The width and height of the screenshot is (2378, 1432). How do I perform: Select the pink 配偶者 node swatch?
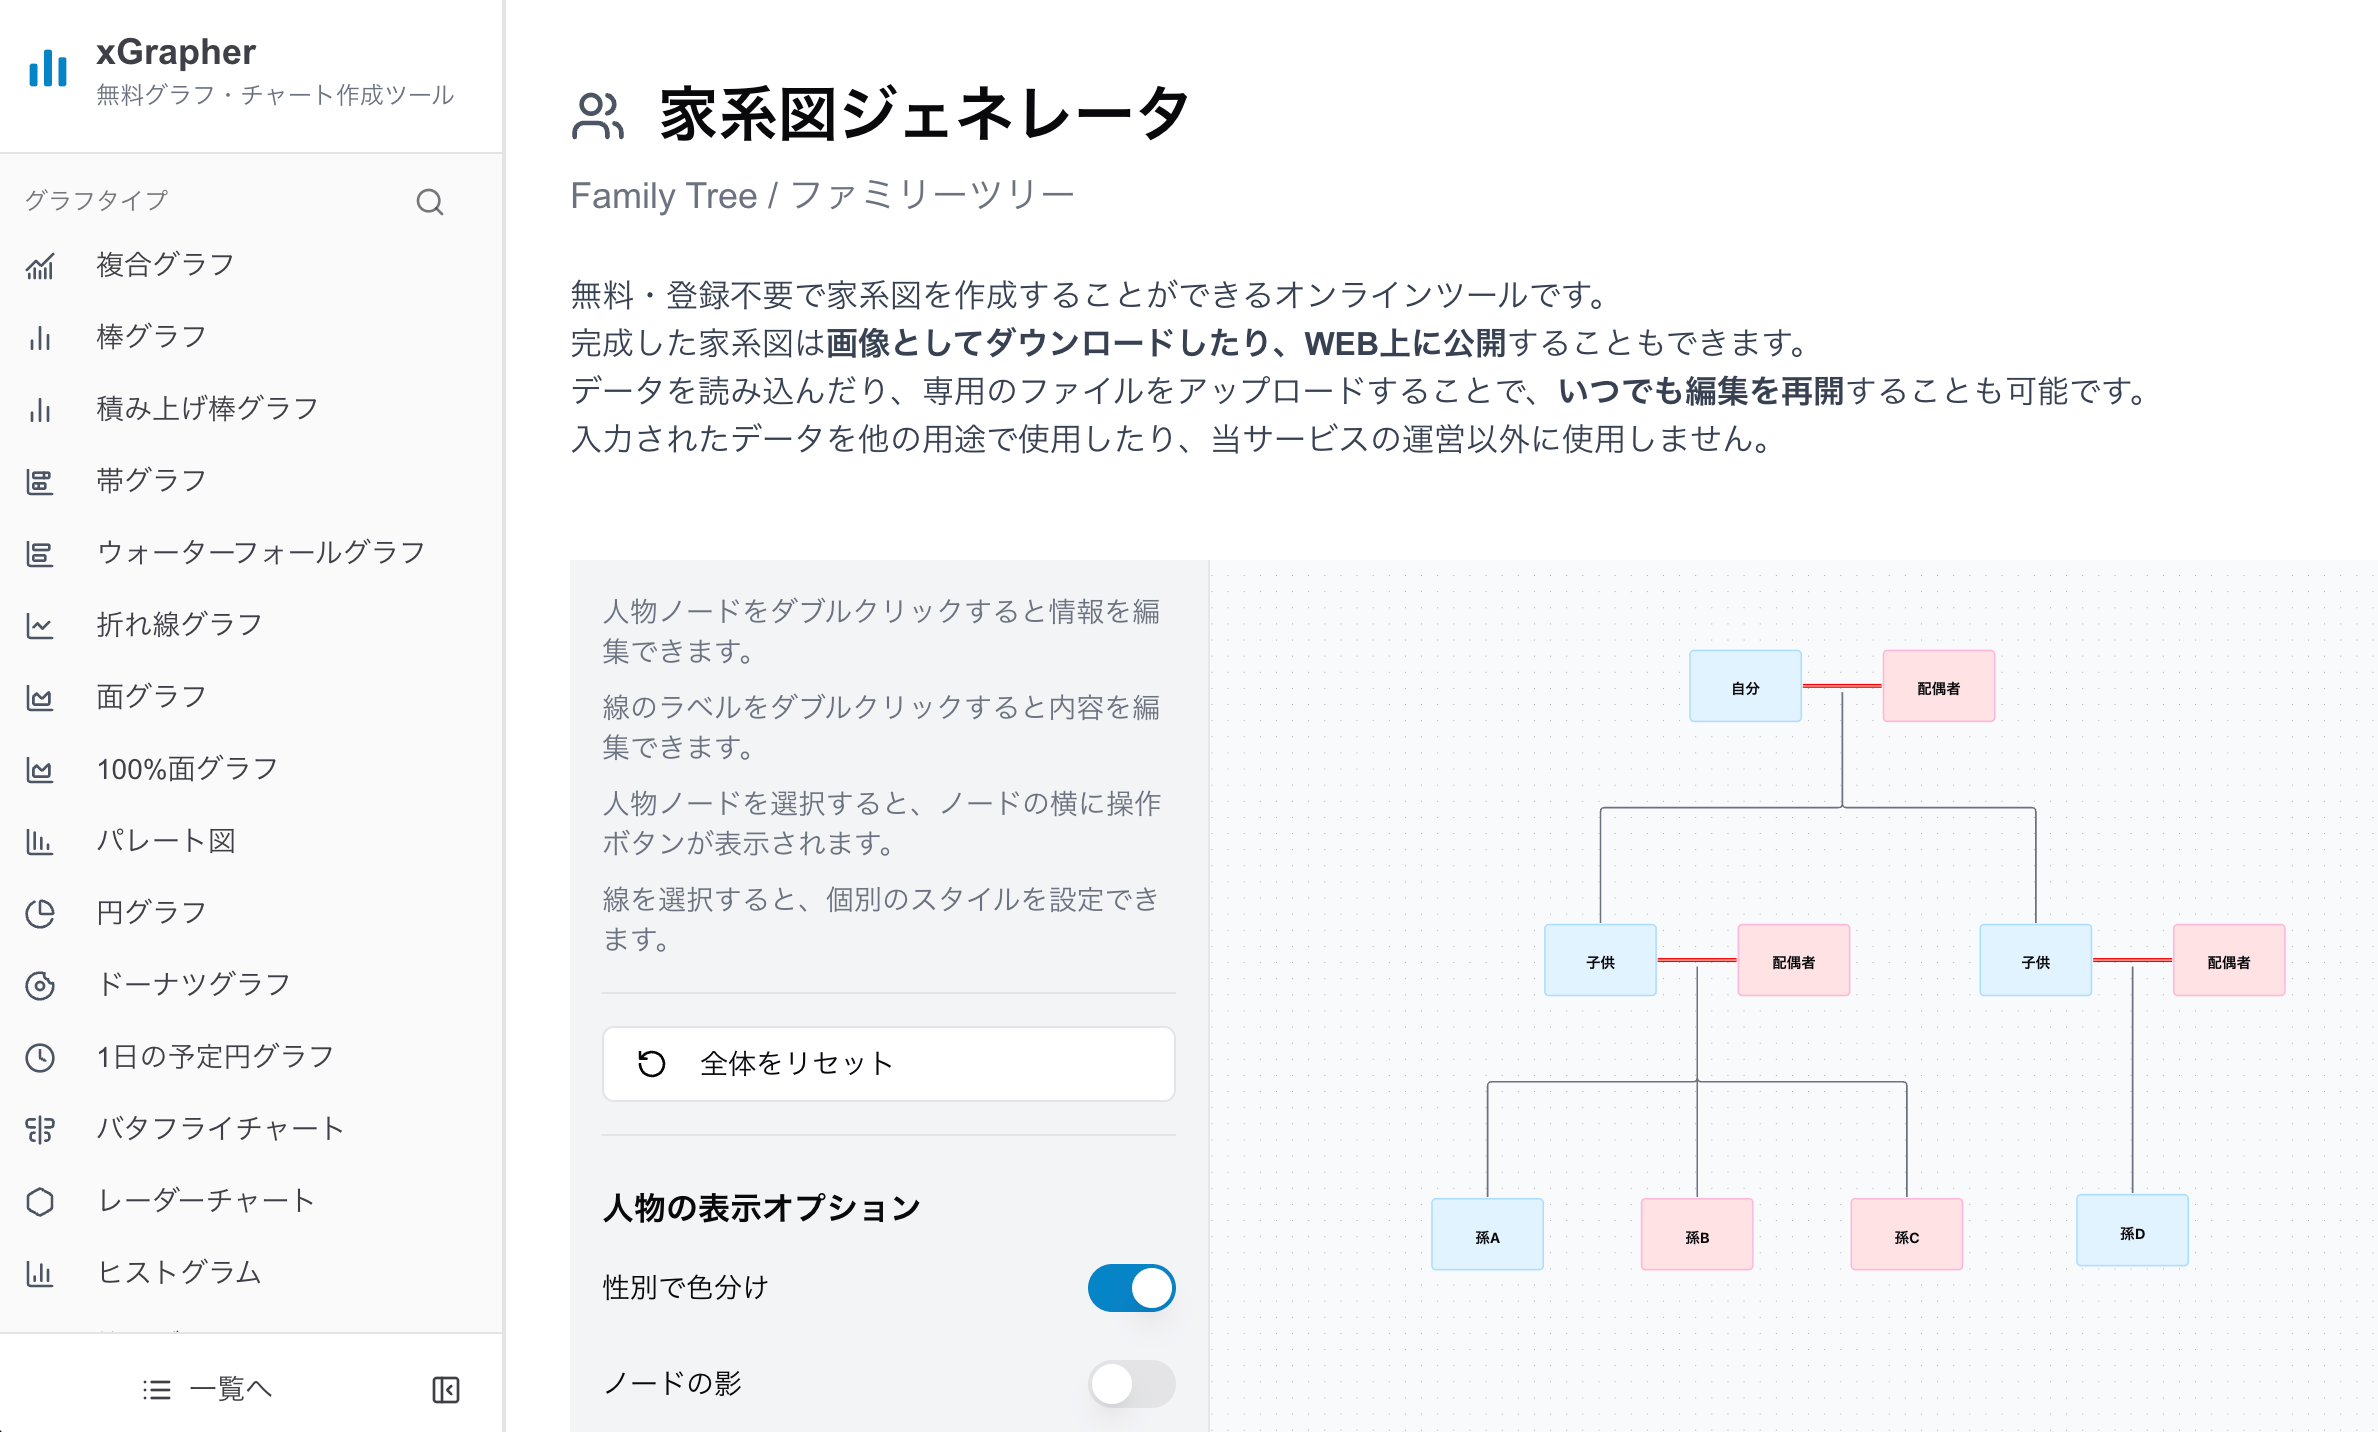(x=1936, y=686)
